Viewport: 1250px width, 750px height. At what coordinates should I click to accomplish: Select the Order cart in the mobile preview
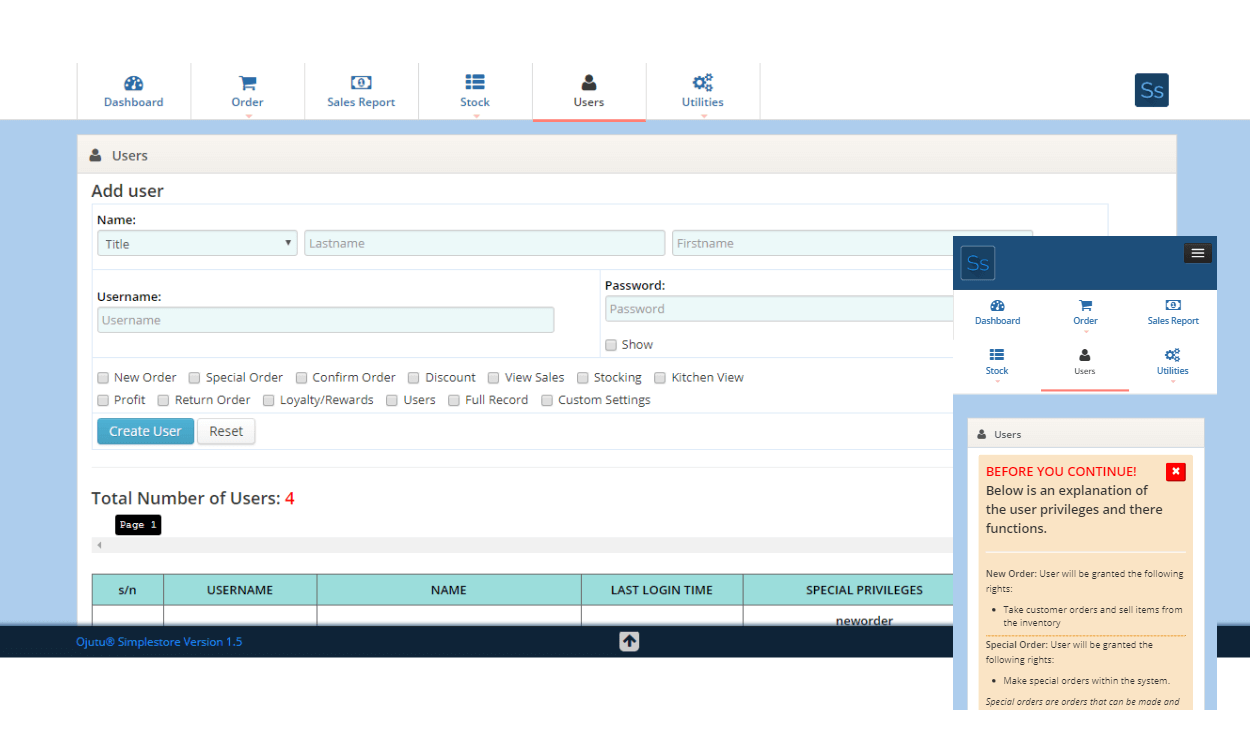coord(1085,306)
